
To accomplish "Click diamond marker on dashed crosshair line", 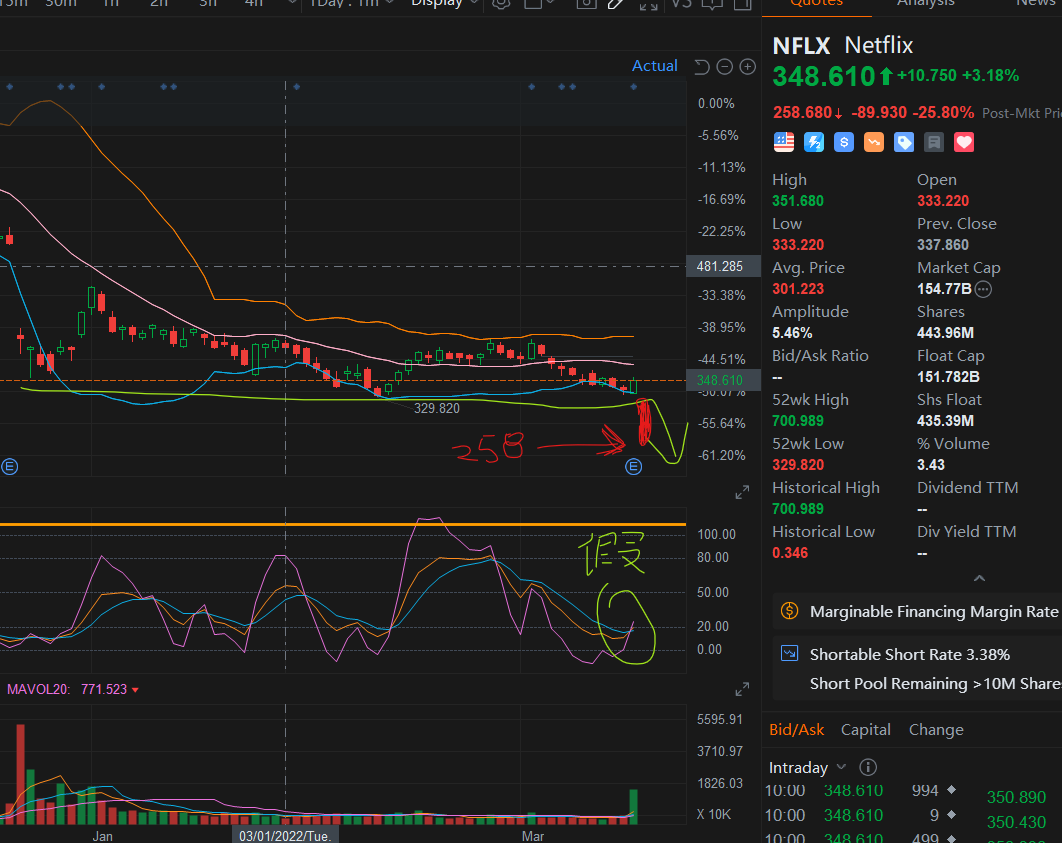I will (297, 87).
